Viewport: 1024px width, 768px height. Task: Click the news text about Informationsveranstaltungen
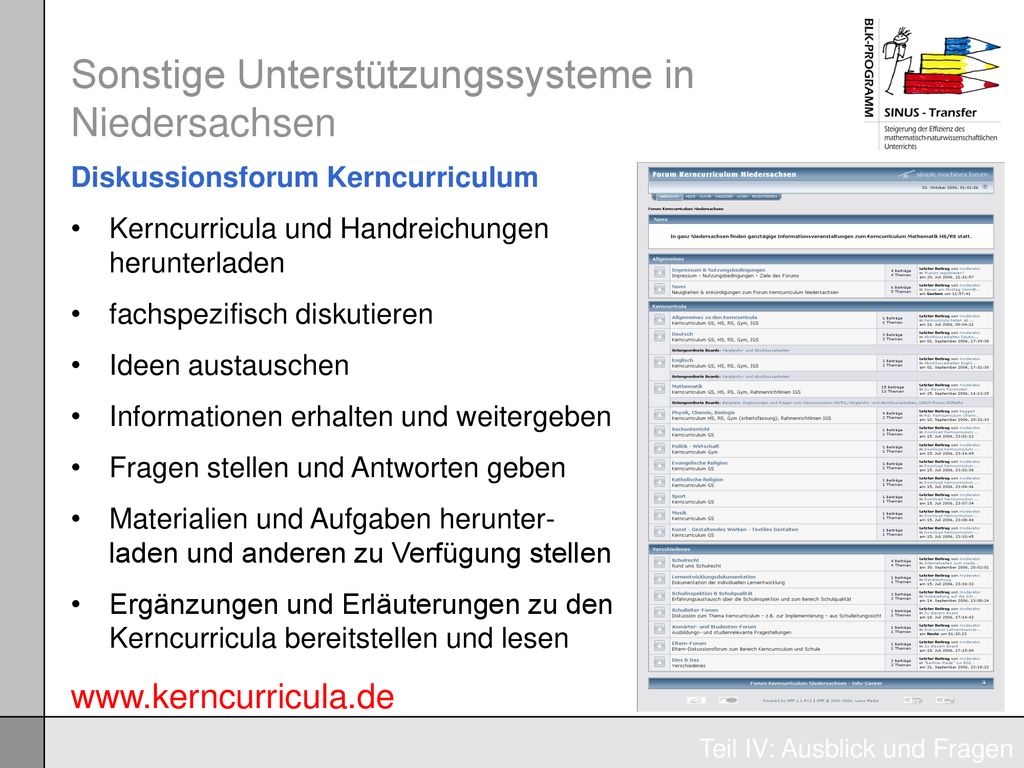click(x=821, y=236)
